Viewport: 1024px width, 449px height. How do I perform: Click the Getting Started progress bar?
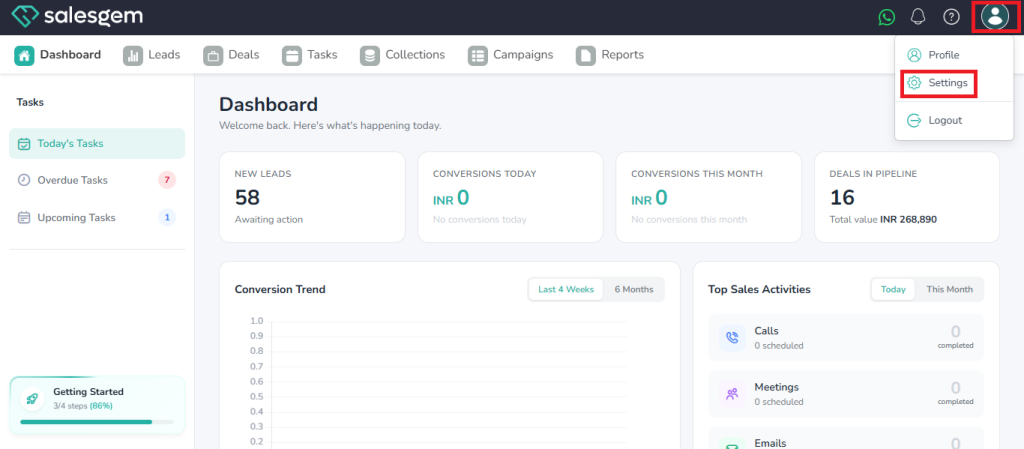97,422
